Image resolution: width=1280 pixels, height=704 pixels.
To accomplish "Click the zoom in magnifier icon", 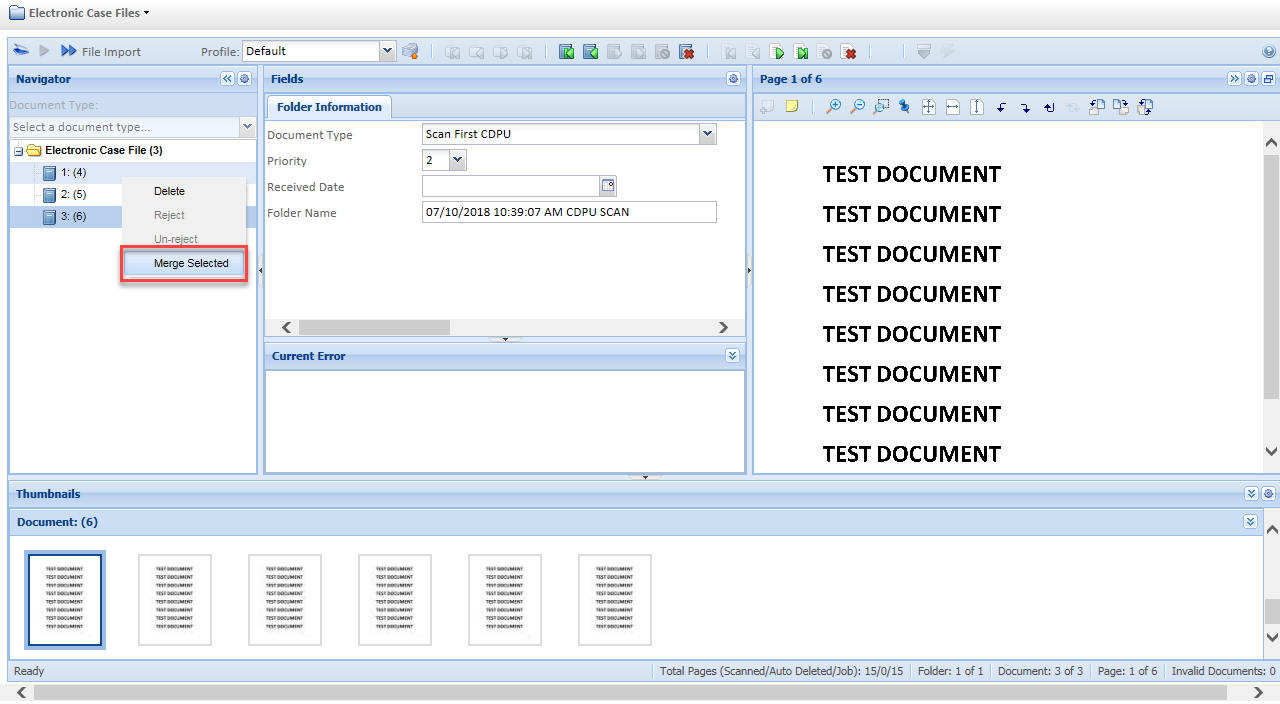I will tap(833, 107).
